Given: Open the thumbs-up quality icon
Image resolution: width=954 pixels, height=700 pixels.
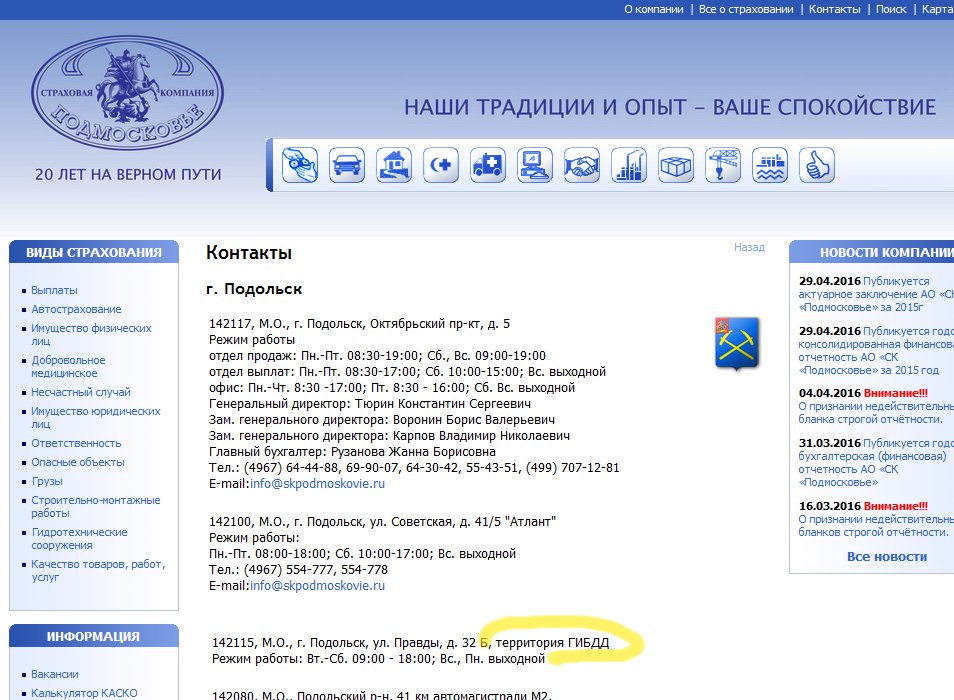Looking at the screenshot, I should [x=816, y=165].
